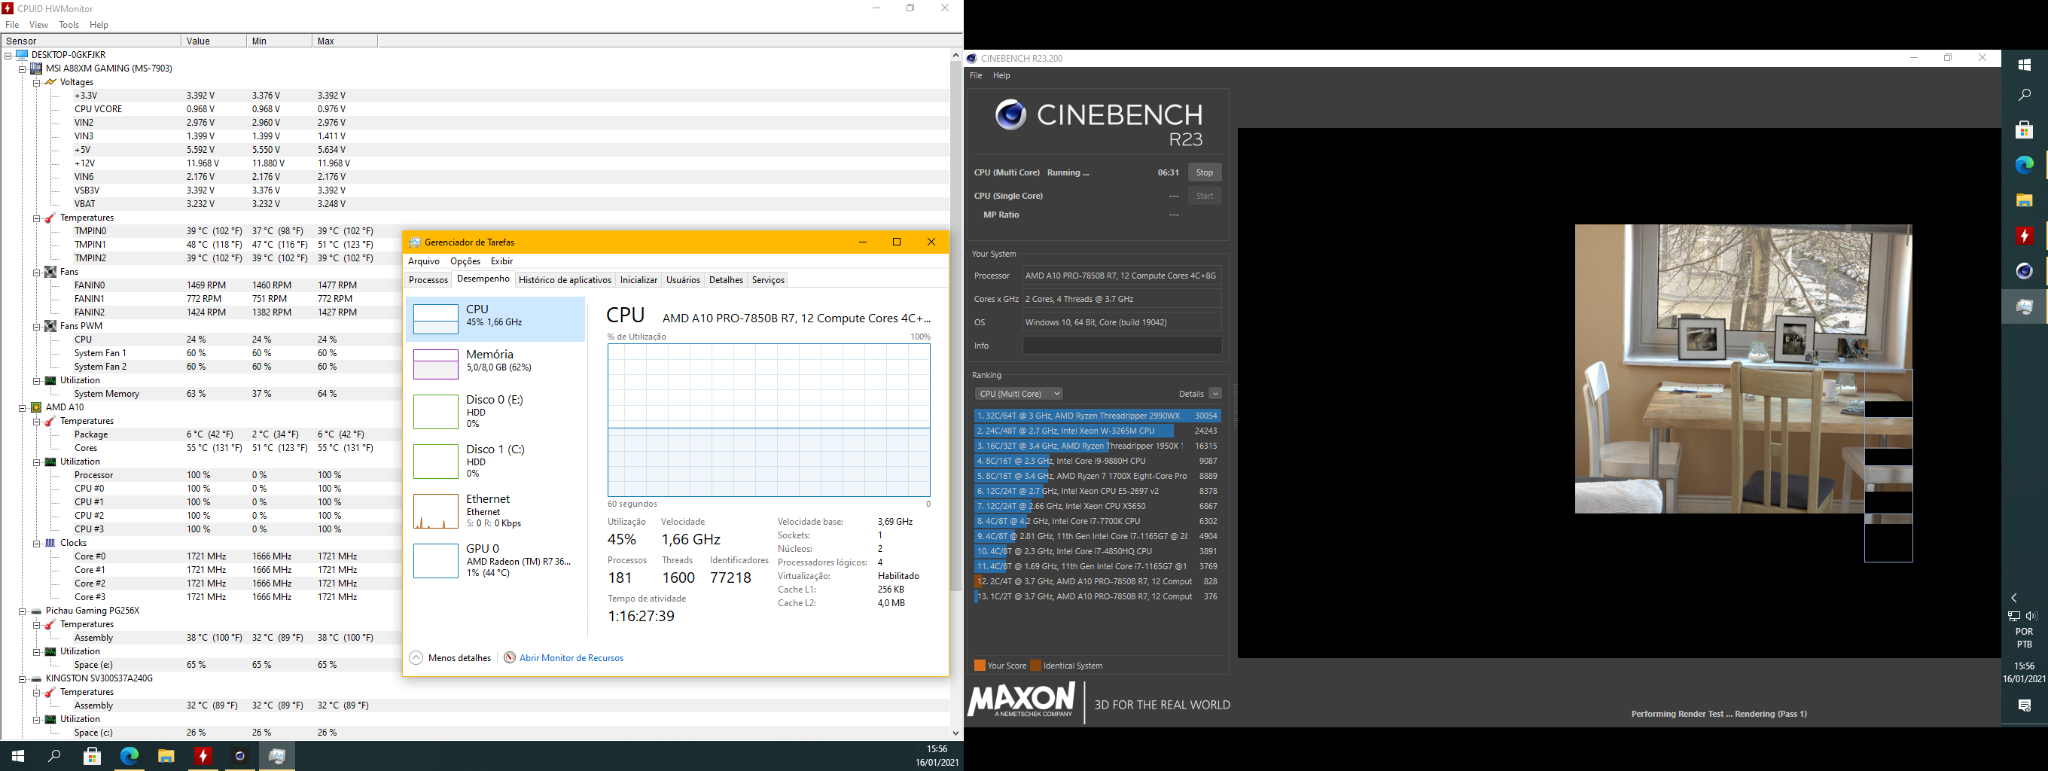
Task: Open the CPU (Multi Core) ranking dropdown
Action: tap(1019, 394)
